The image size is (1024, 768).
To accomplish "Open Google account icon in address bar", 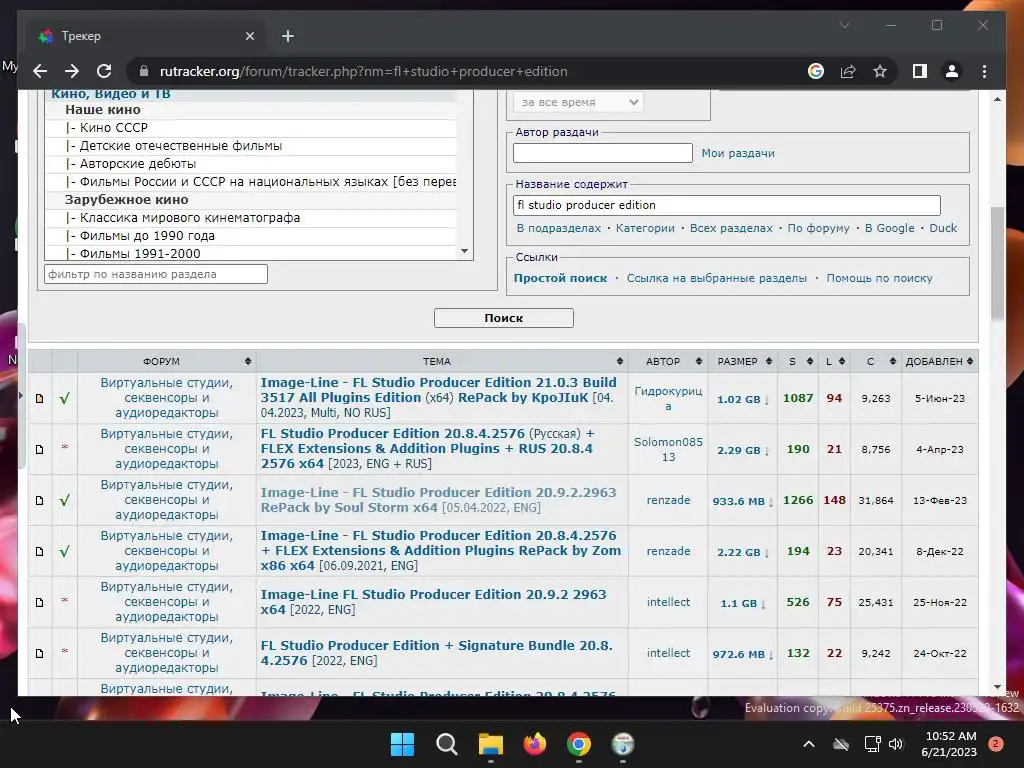I will [816, 71].
